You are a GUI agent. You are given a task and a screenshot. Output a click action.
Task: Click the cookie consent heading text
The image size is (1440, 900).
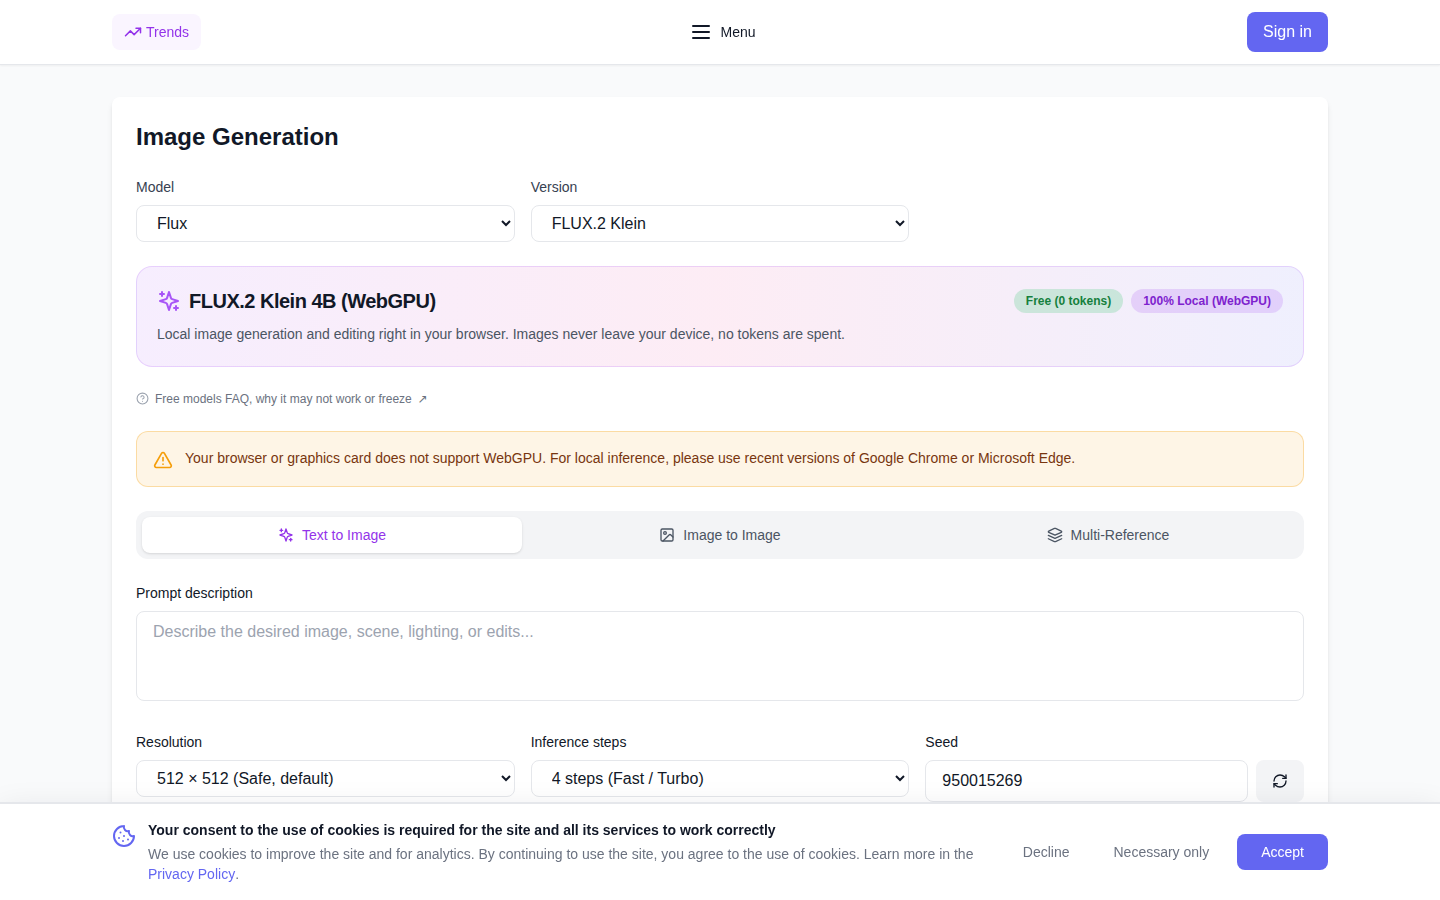(x=461, y=830)
